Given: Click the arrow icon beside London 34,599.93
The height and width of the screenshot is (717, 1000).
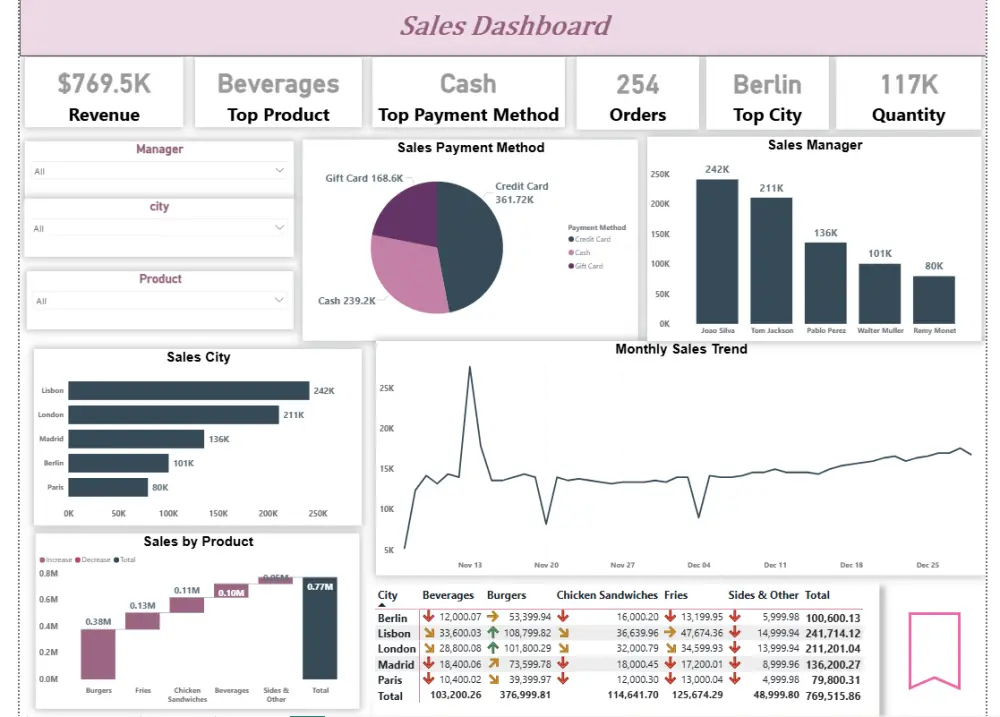Looking at the screenshot, I should pos(670,648).
